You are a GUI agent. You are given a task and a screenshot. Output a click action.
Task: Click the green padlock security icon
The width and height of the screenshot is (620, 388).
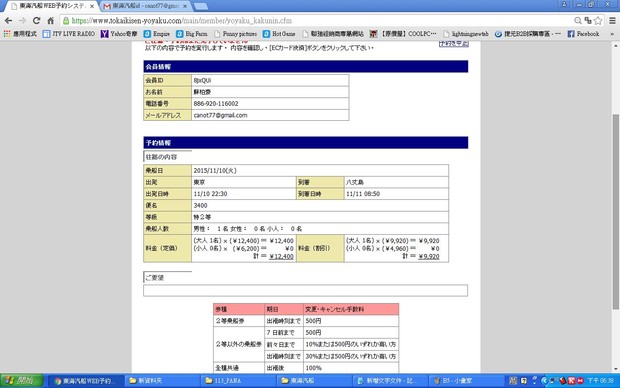tap(66, 21)
